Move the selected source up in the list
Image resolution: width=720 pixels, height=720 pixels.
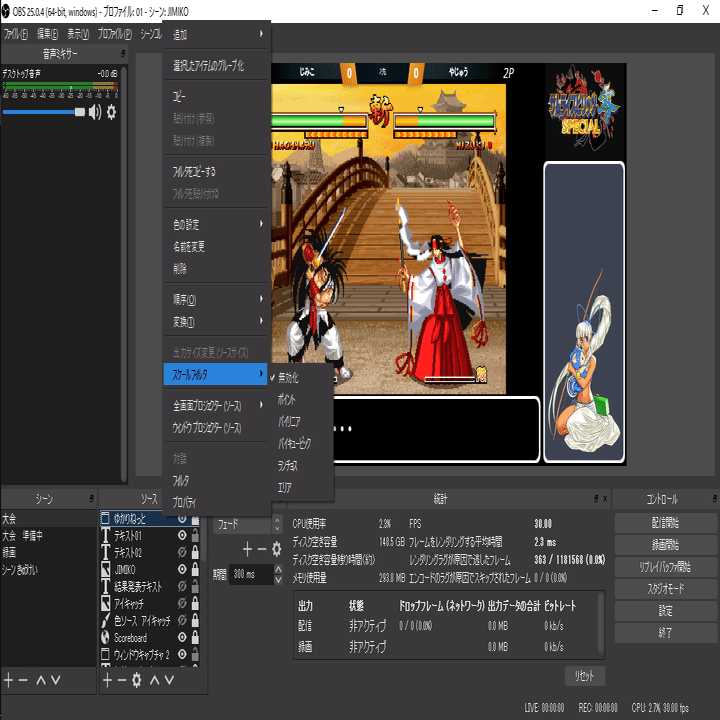click(x=154, y=680)
